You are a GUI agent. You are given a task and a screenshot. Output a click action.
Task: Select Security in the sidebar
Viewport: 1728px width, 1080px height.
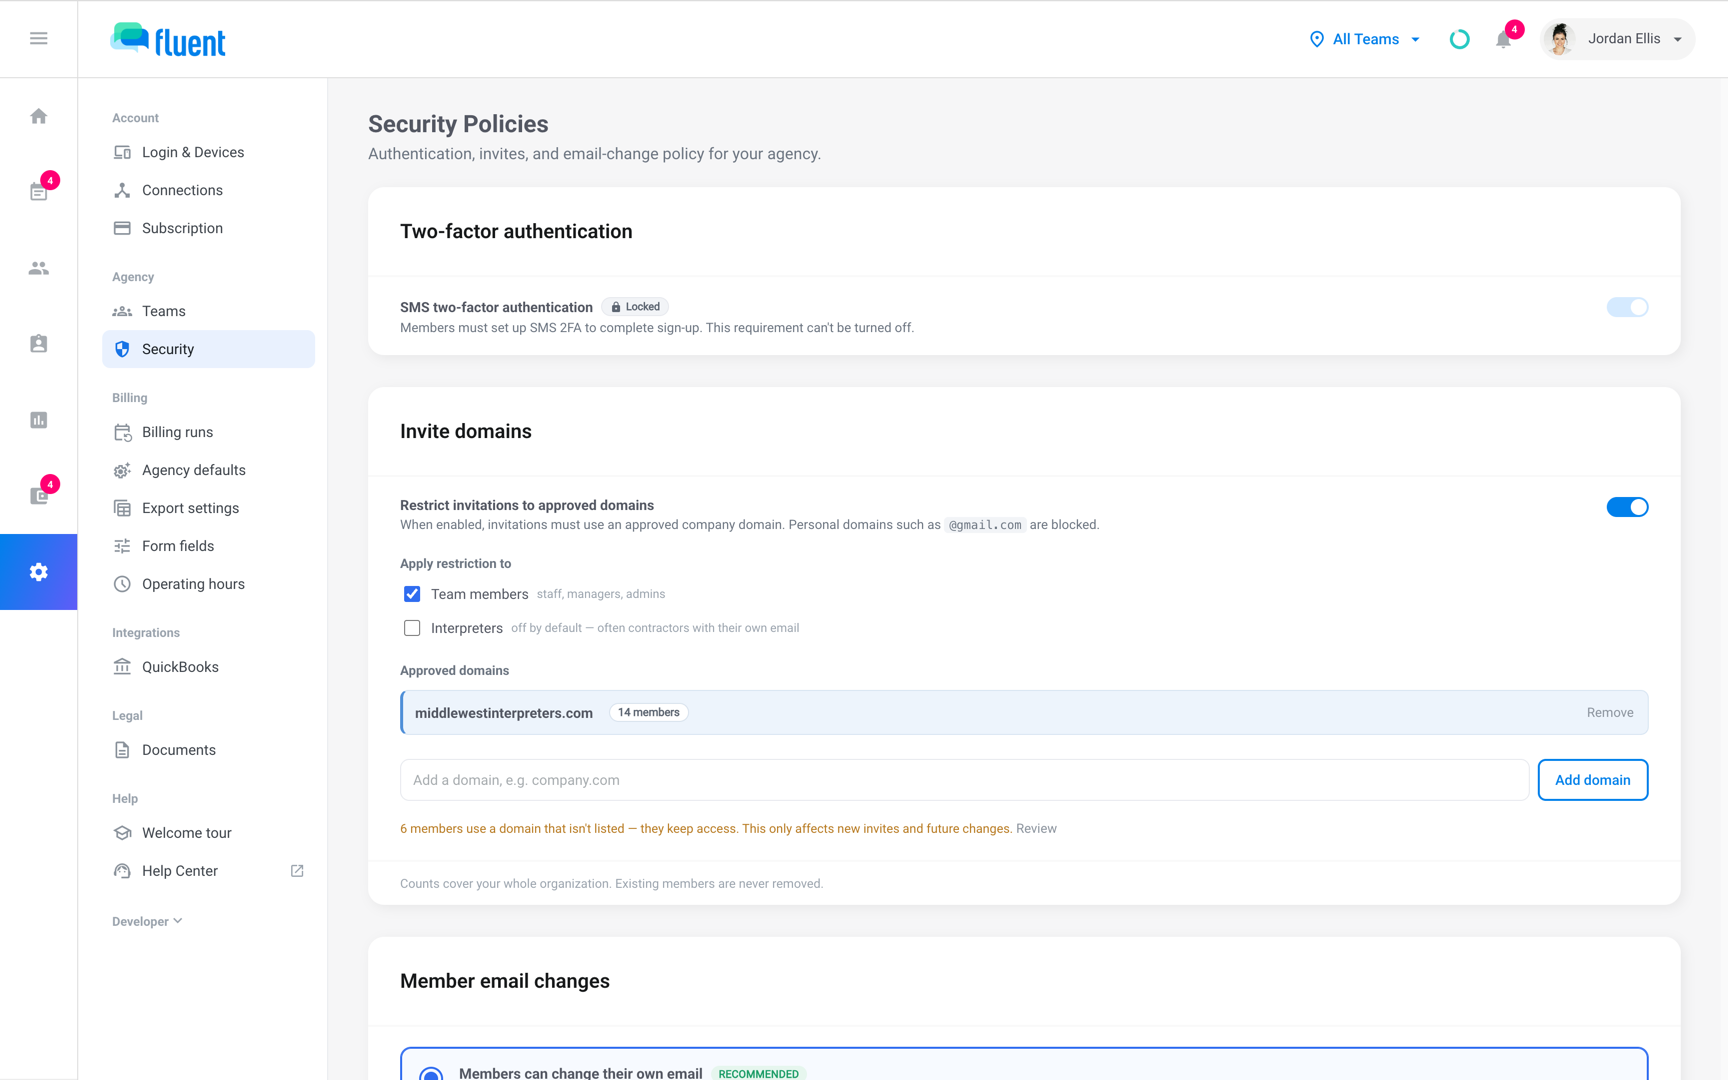pyautogui.click(x=208, y=349)
